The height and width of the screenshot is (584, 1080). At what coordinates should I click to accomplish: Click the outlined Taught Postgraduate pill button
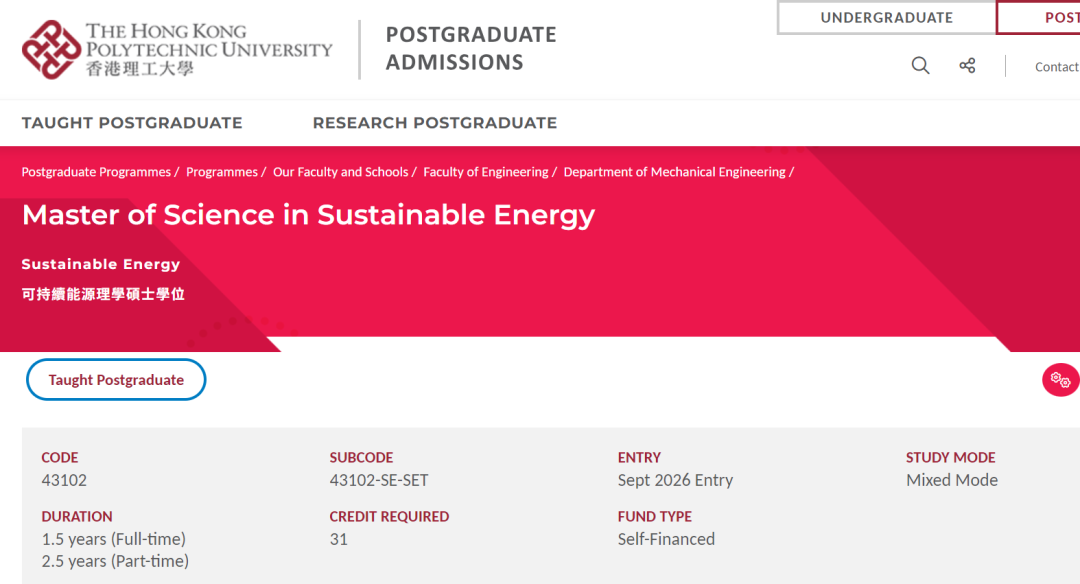(x=116, y=380)
